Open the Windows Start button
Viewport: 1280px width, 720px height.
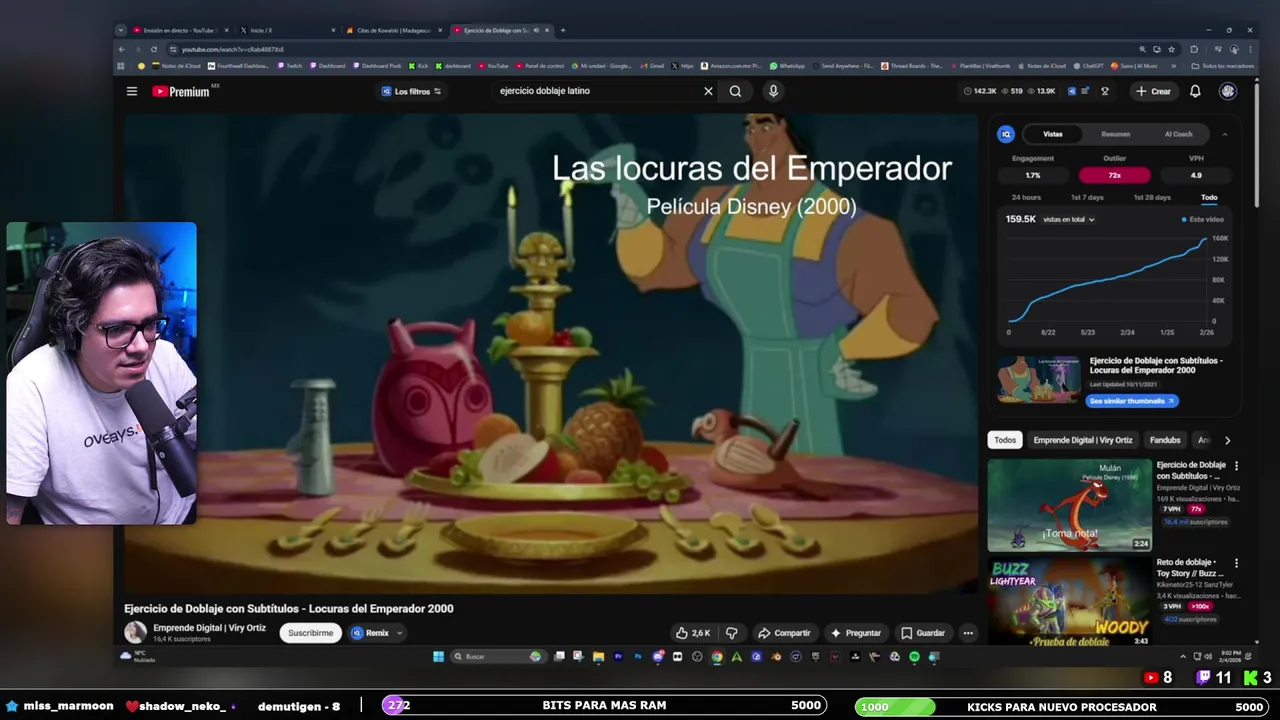pos(438,657)
